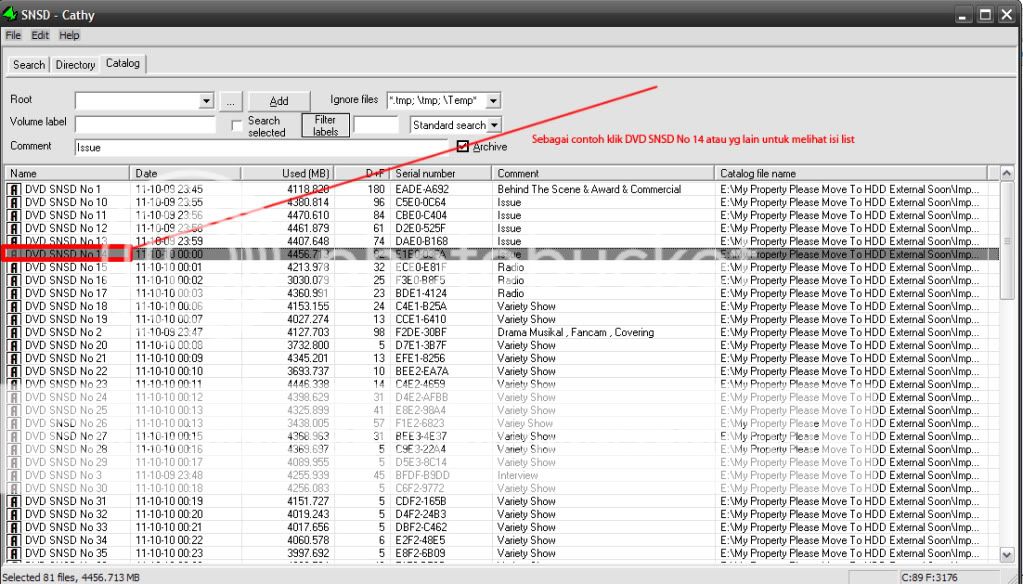Select the archive icon beside DVD SNSD No 27
1023x584 pixels.
coord(14,437)
